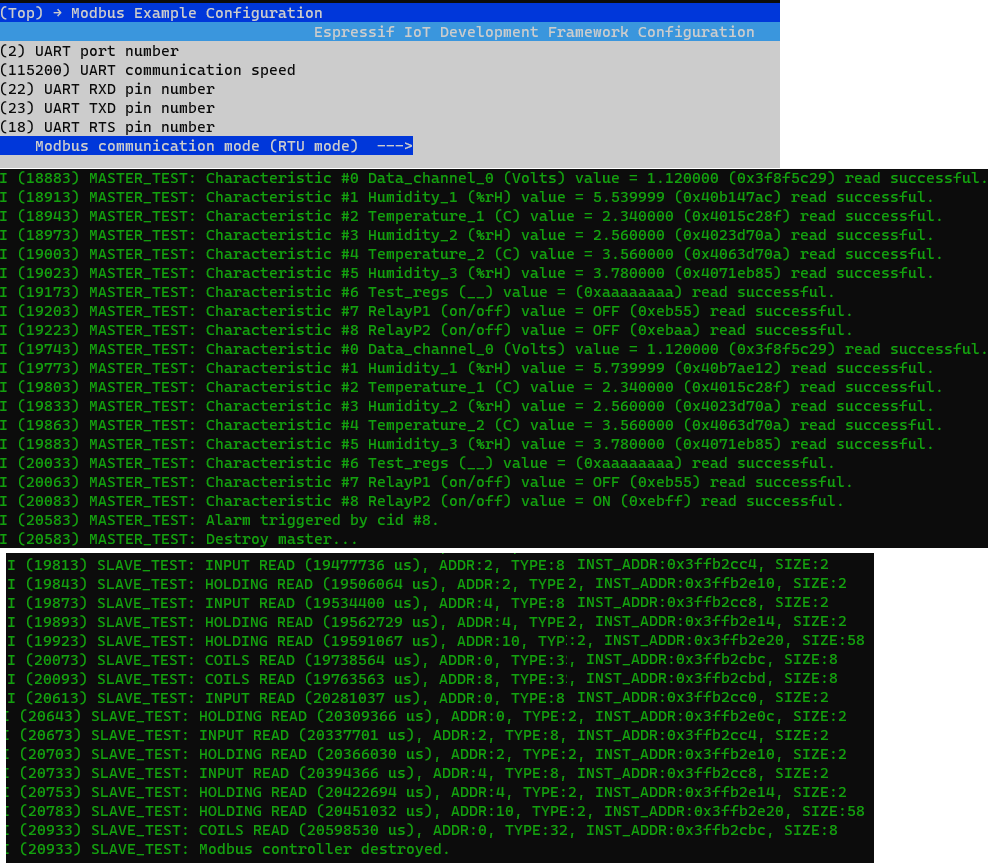The height and width of the screenshot is (863, 990).
Task: Click slave COILS READ line at (20073)
Action: pos(422,660)
